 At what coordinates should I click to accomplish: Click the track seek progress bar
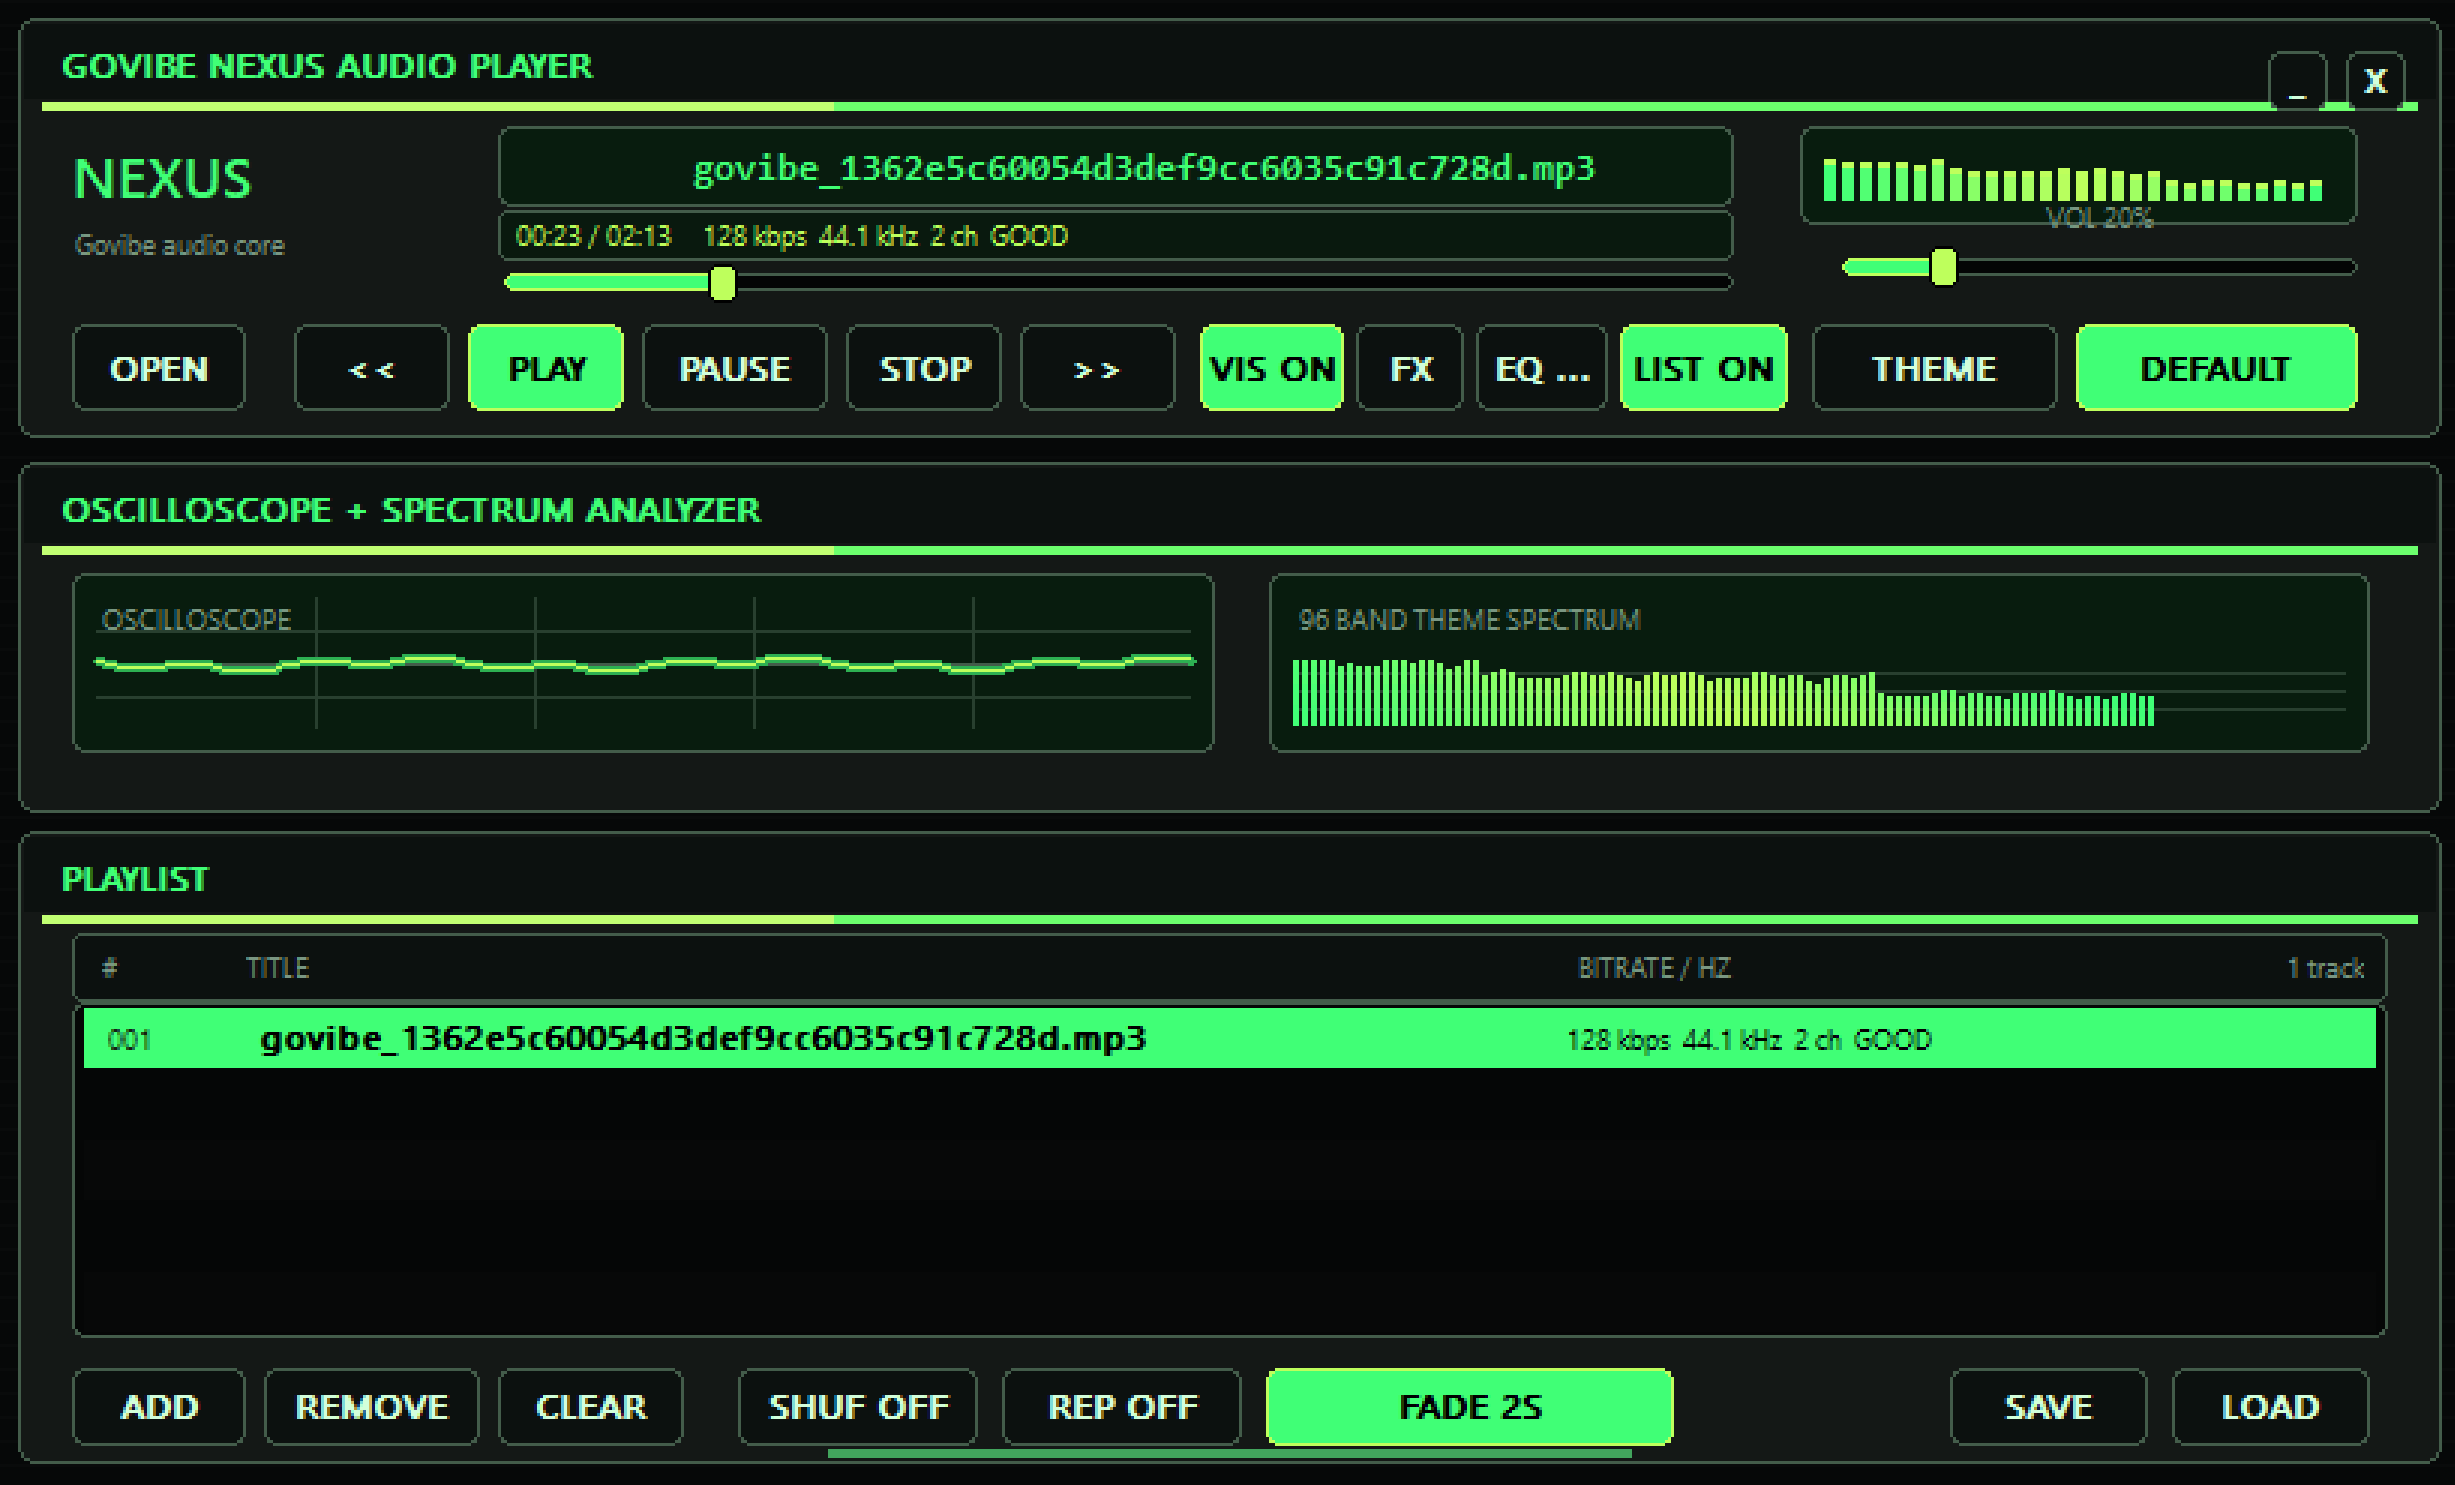1118,282
